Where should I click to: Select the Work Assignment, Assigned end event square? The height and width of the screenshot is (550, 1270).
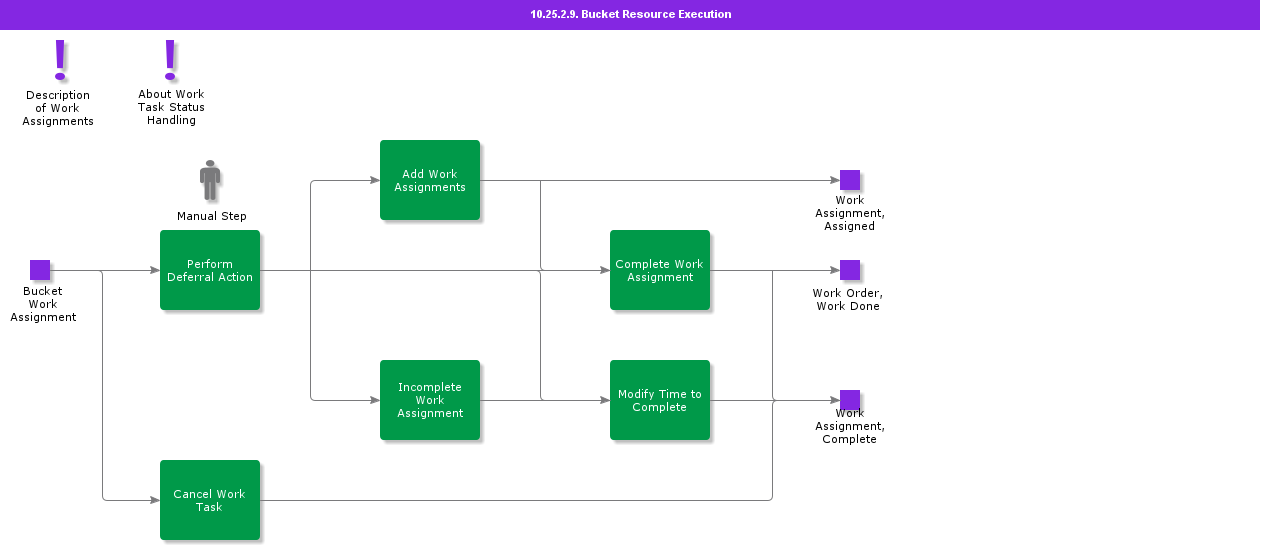tap(850, 180)
